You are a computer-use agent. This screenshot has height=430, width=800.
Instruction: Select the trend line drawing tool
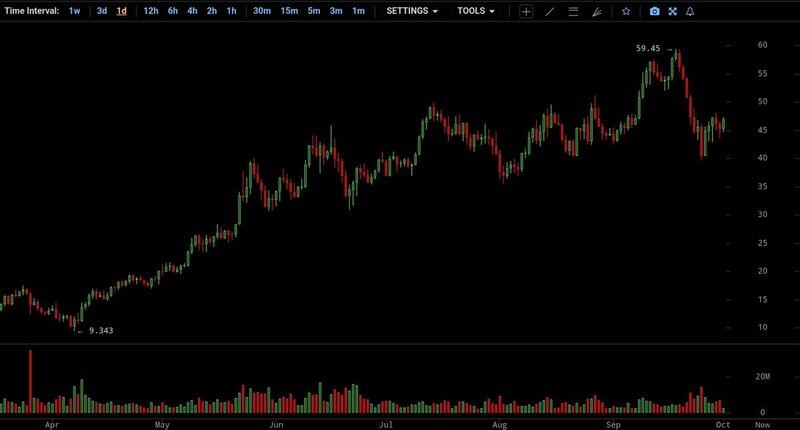point(549,11)
